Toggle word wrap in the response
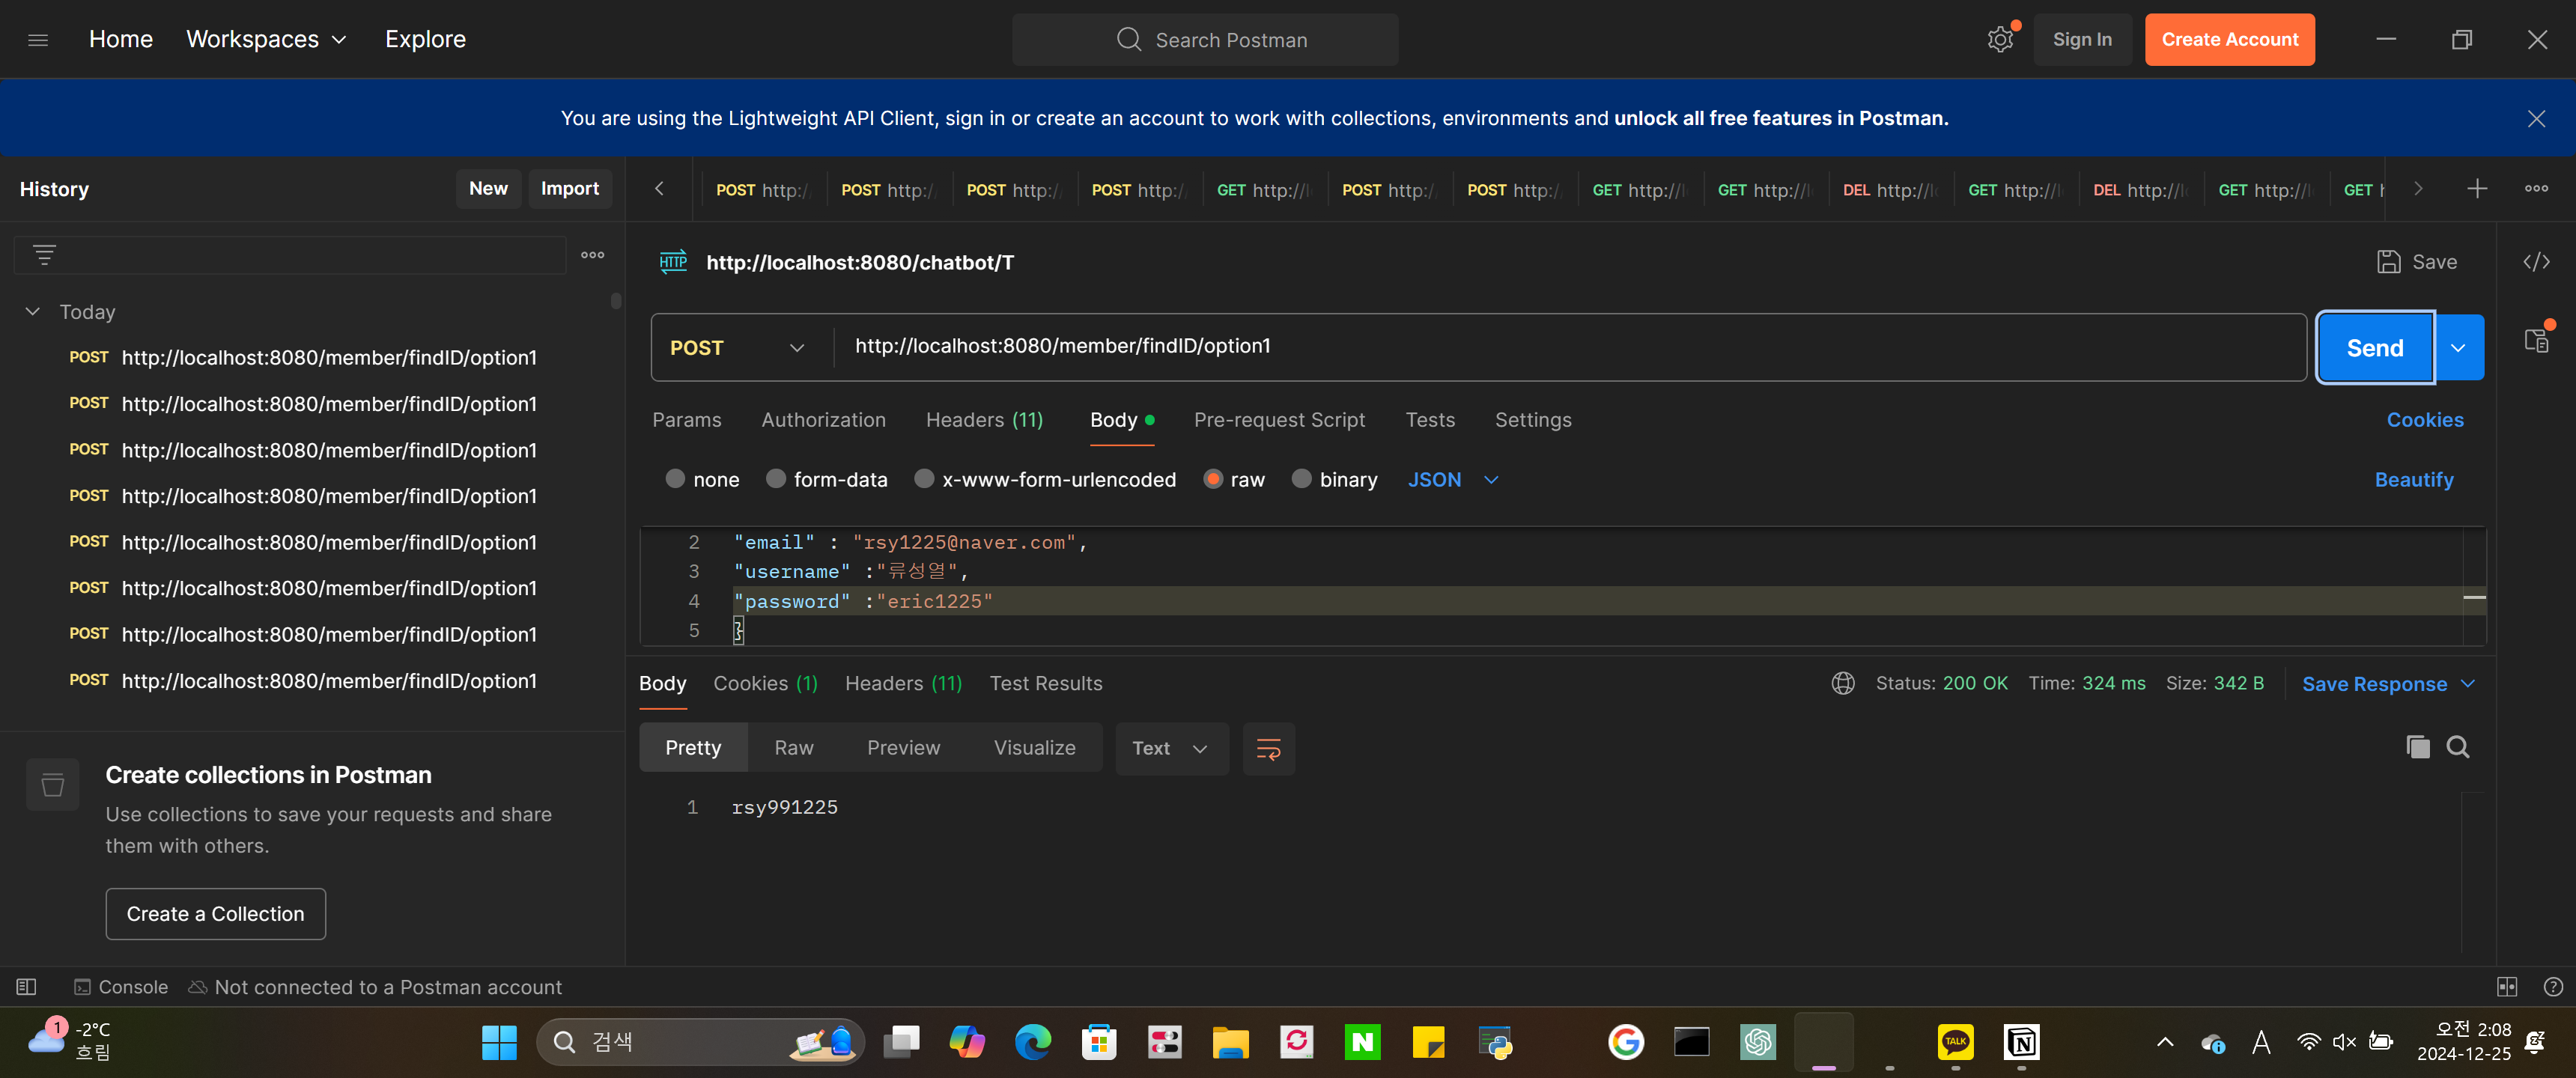Screen dimensions: 2576x1078 (1268, 749)
